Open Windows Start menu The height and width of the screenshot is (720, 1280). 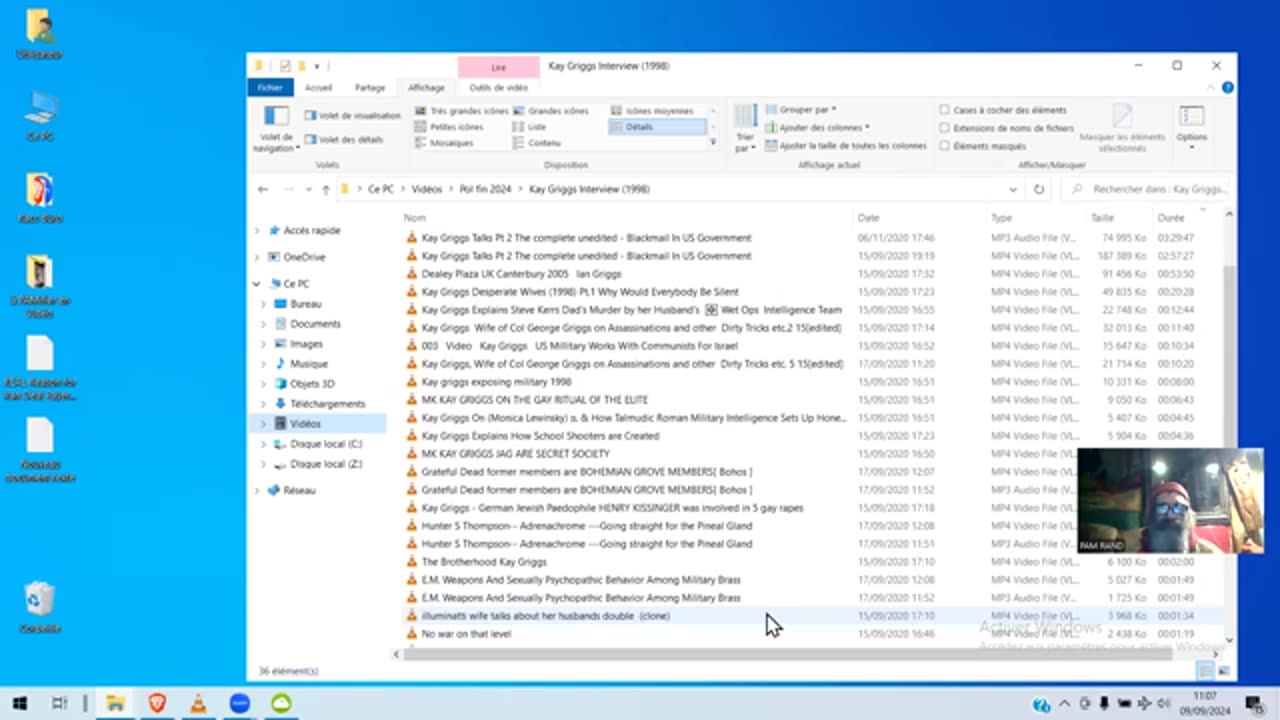click(19, 703)
